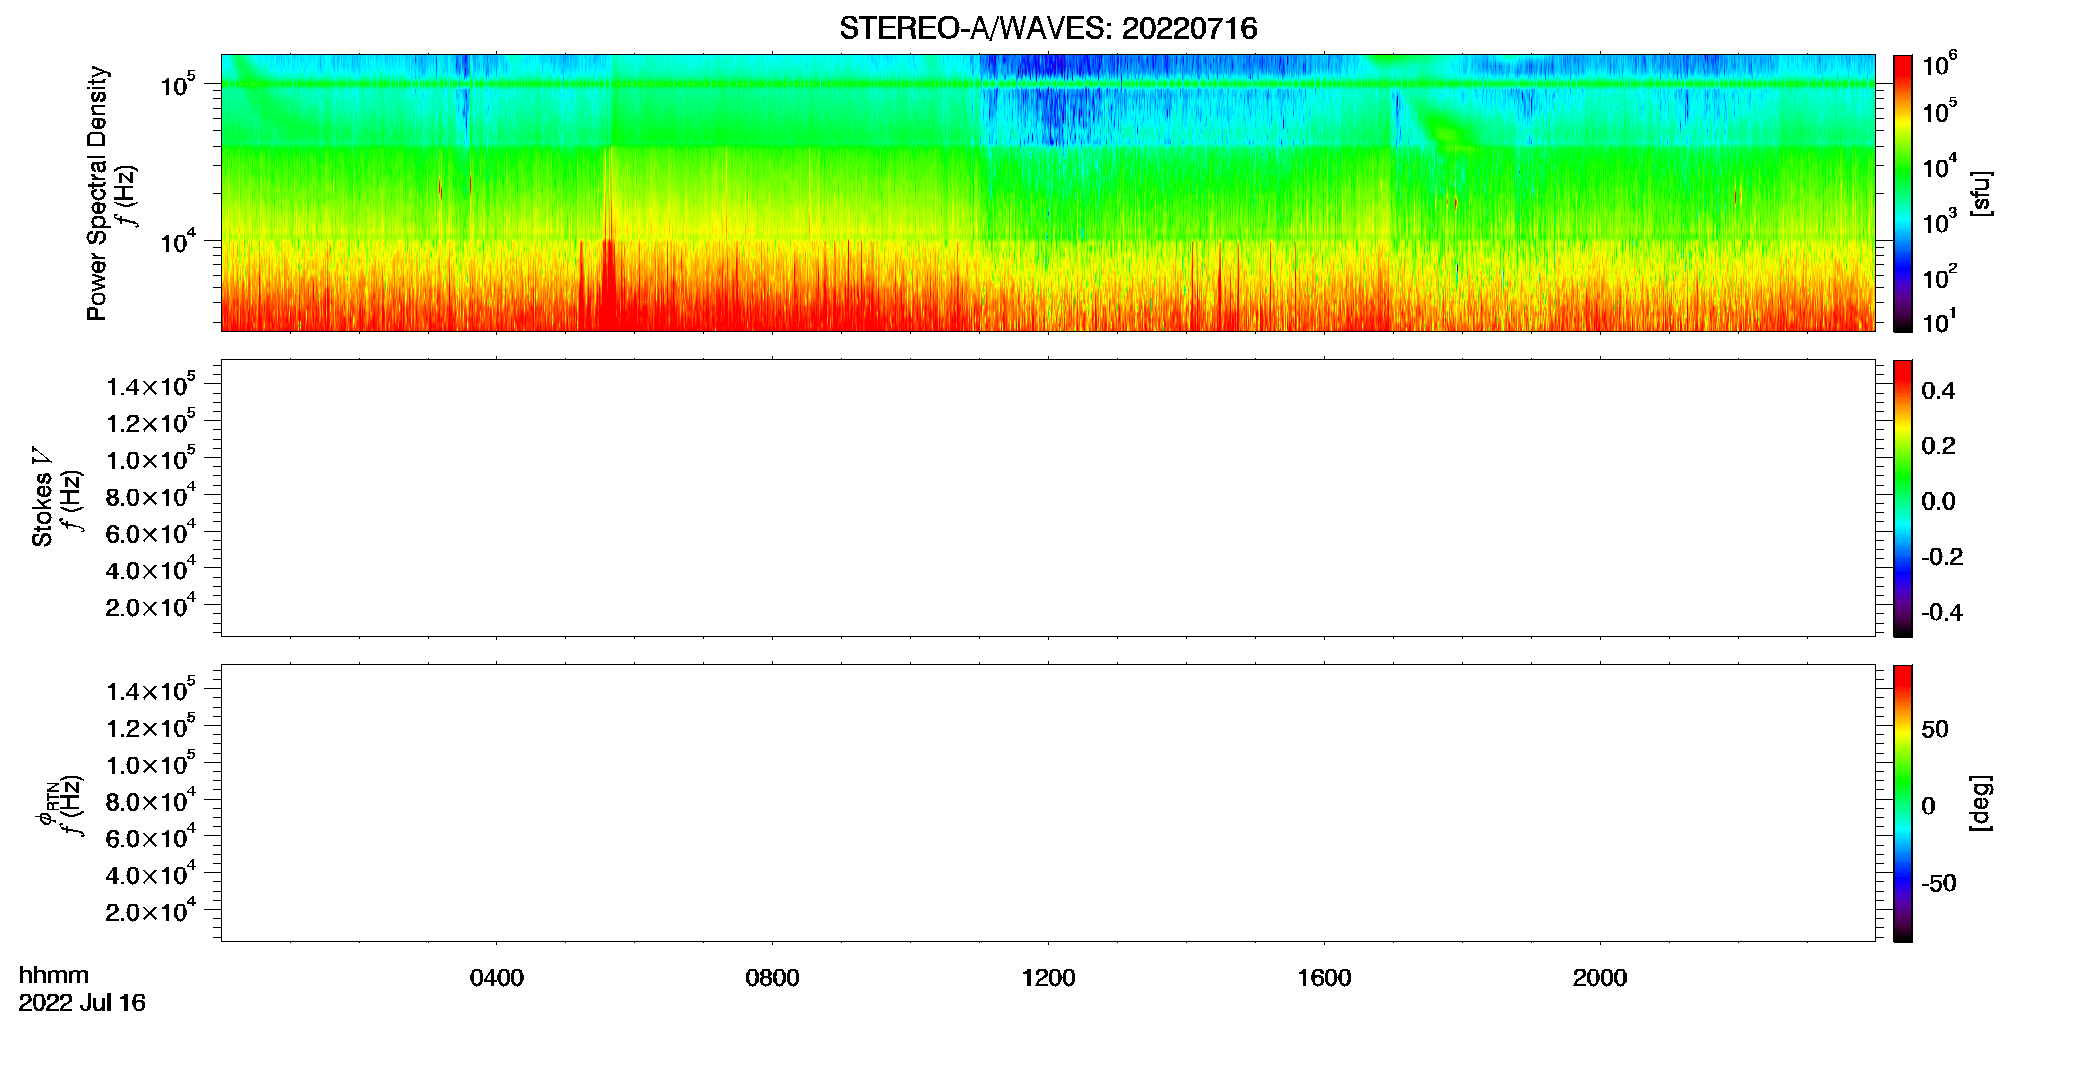Click the 2.0×10^4 tick in Stokes panel

(150, 606)
